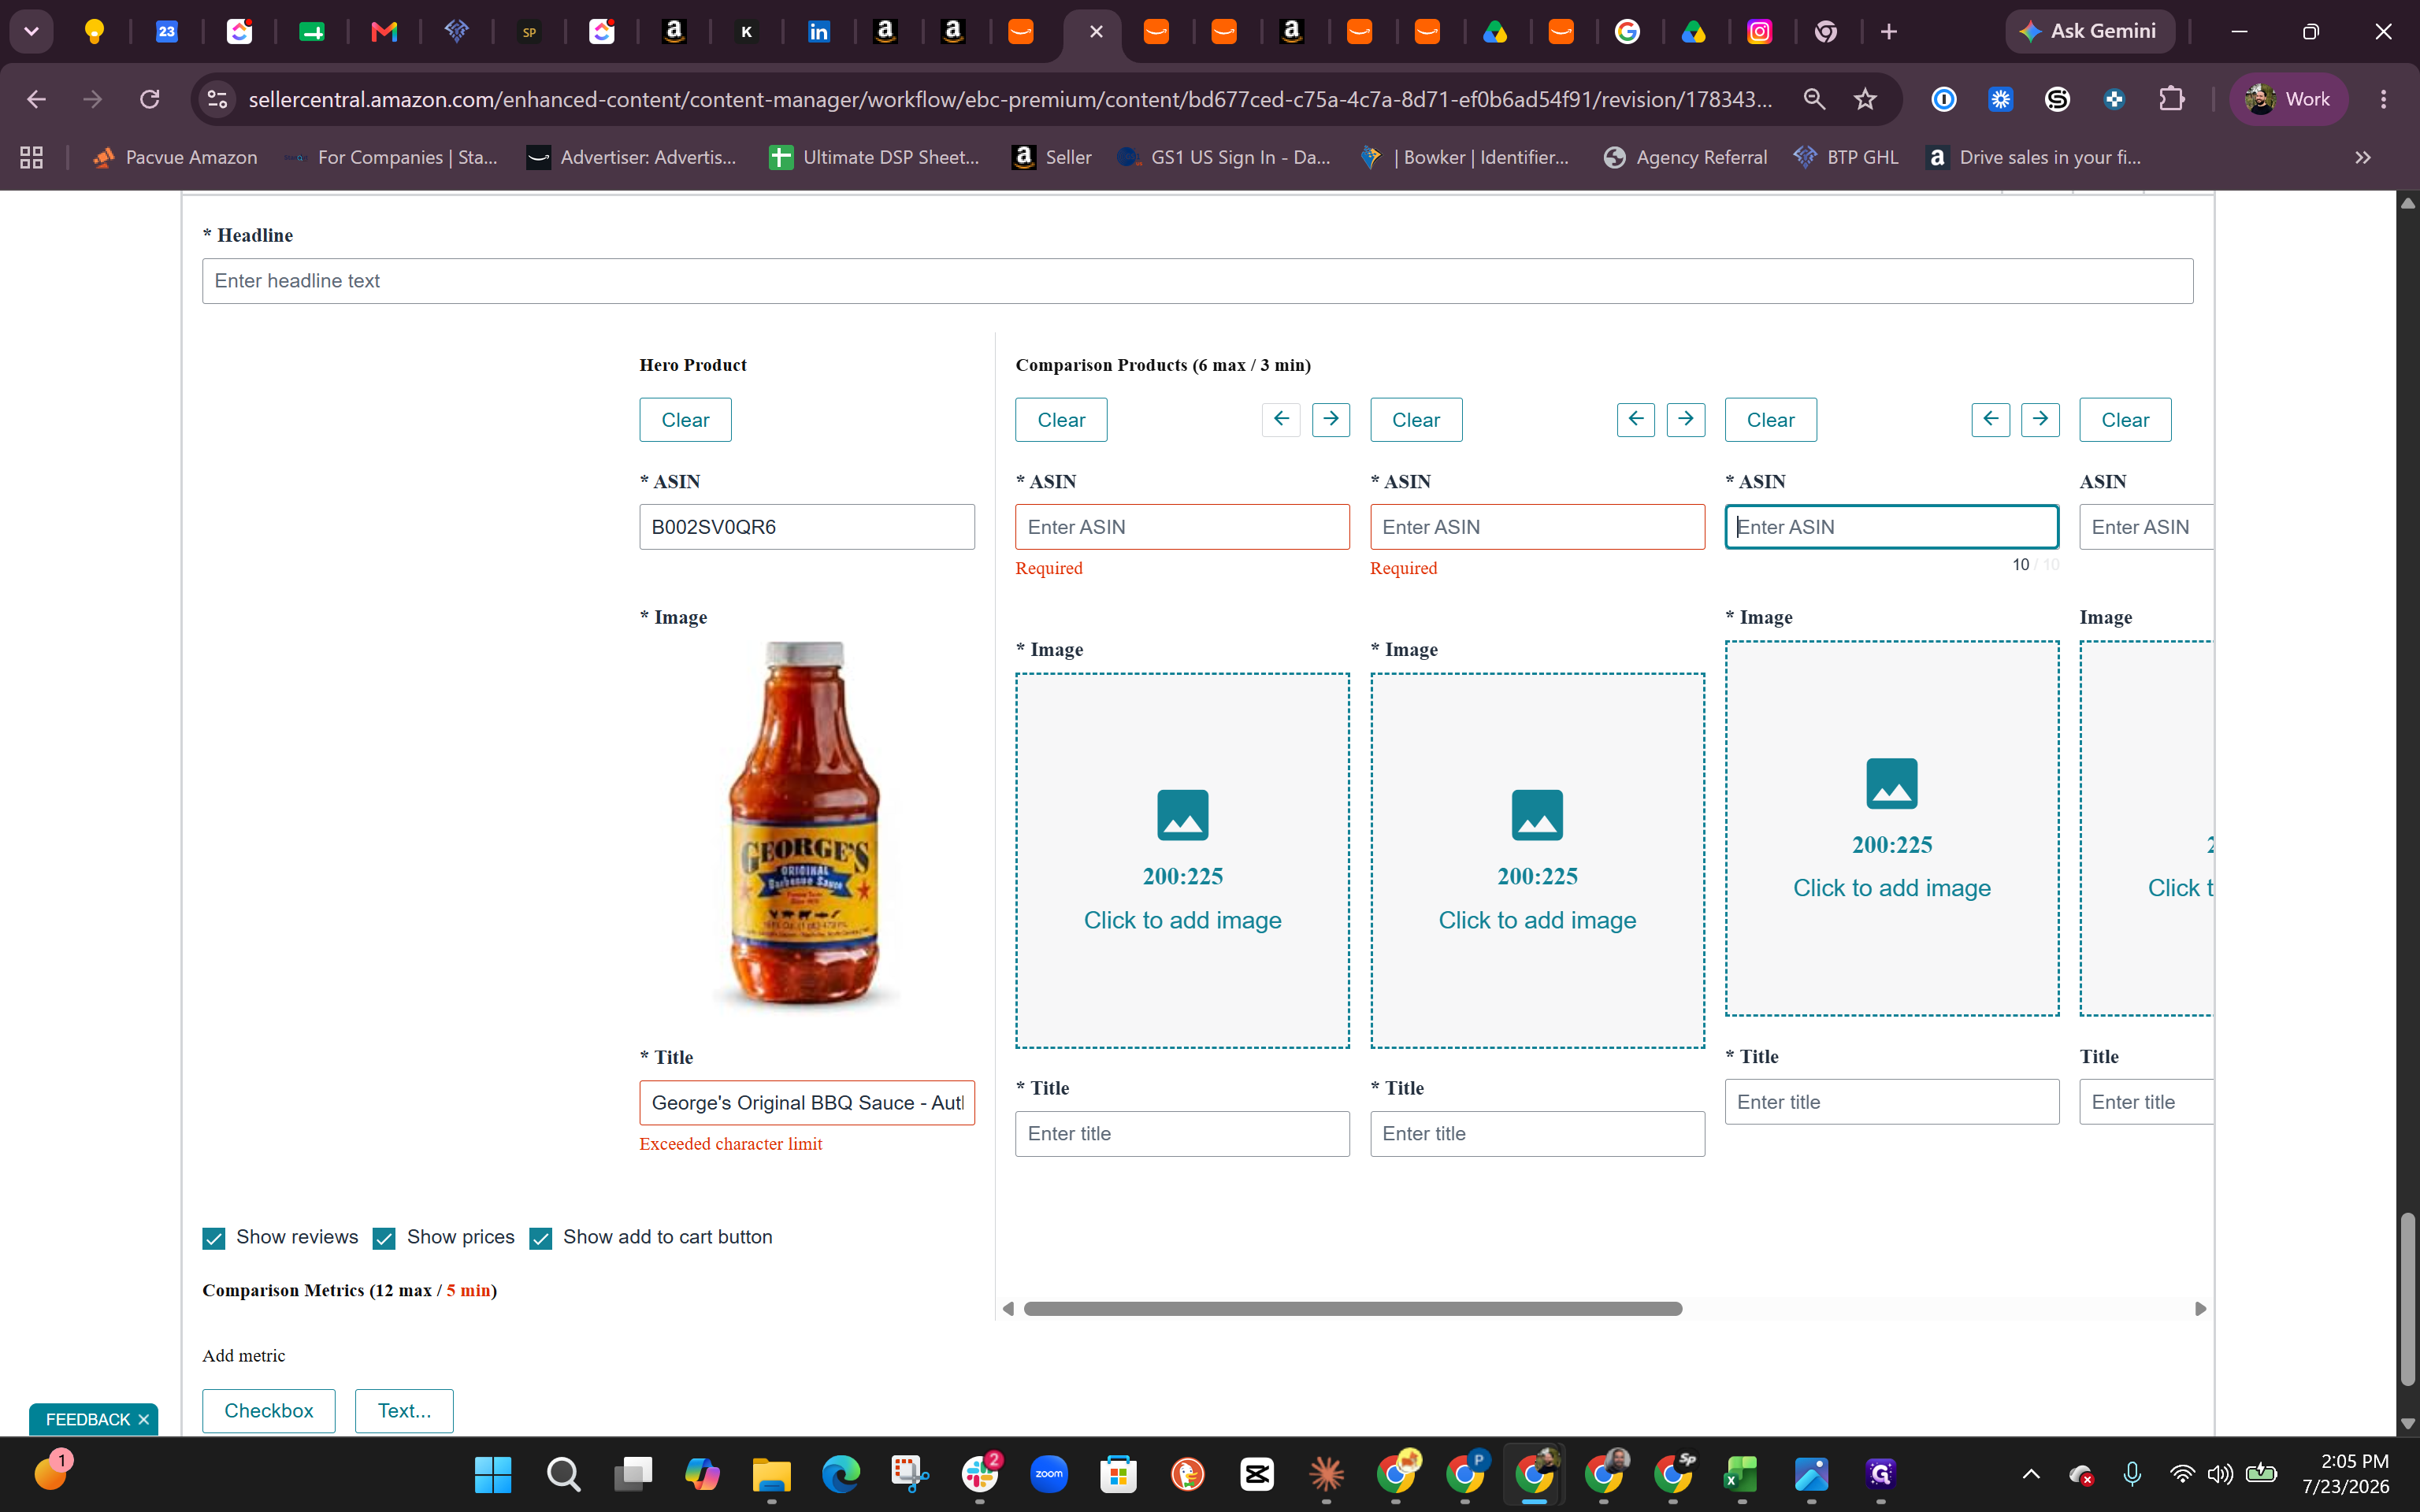Viewport: 2420px width, 1512px height.
Task: Show more bookmarks with the overflow chevron
Action: [x=2363, y=157]
